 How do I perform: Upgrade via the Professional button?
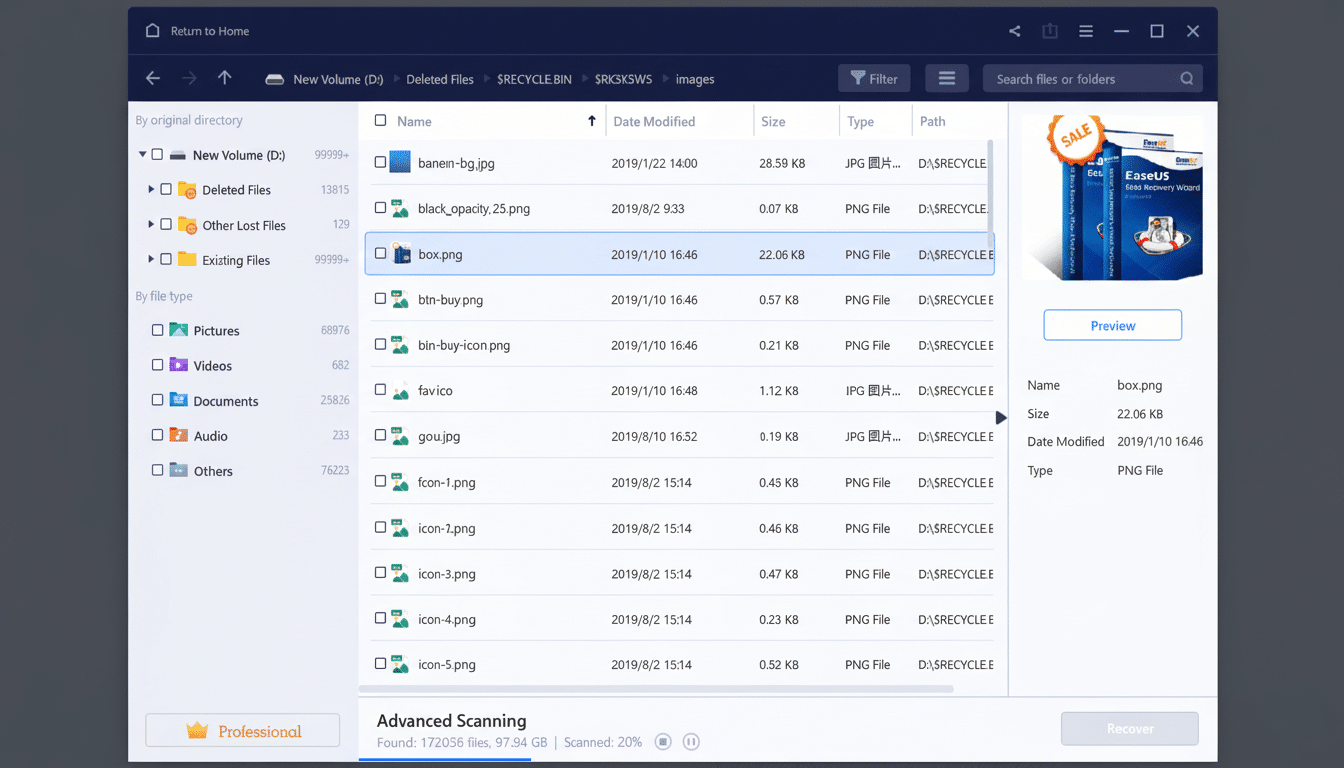[x=242, y=730]
